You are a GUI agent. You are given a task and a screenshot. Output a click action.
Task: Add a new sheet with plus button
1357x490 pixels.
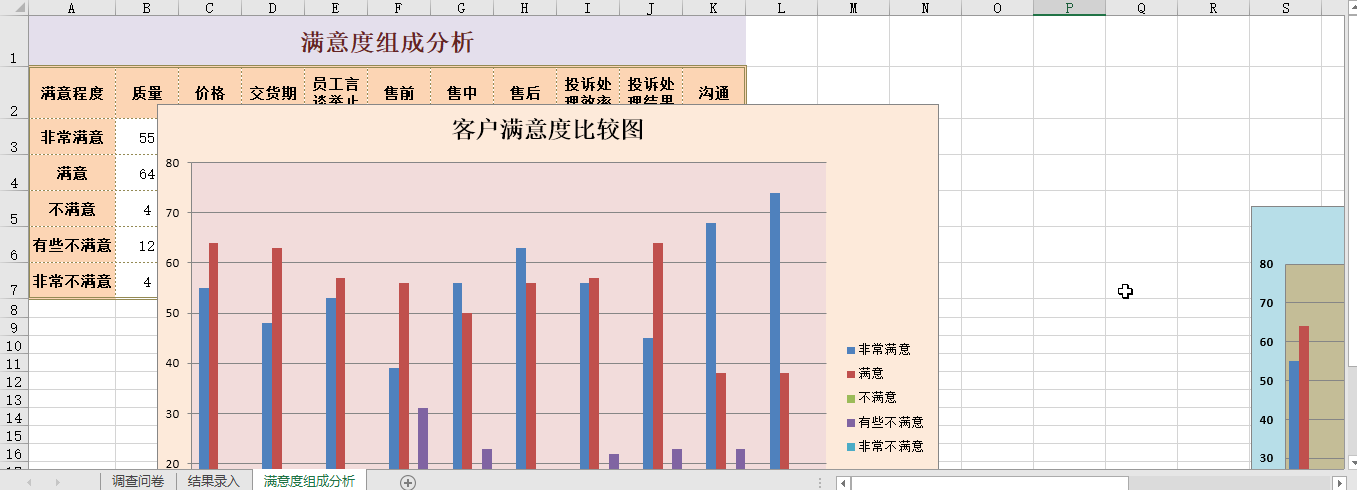(x=407, y=482)
